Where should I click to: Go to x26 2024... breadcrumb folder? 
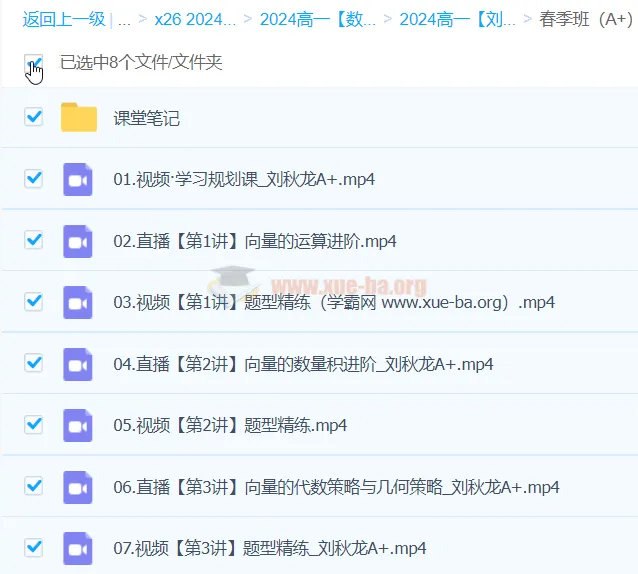tap(195, 18)
